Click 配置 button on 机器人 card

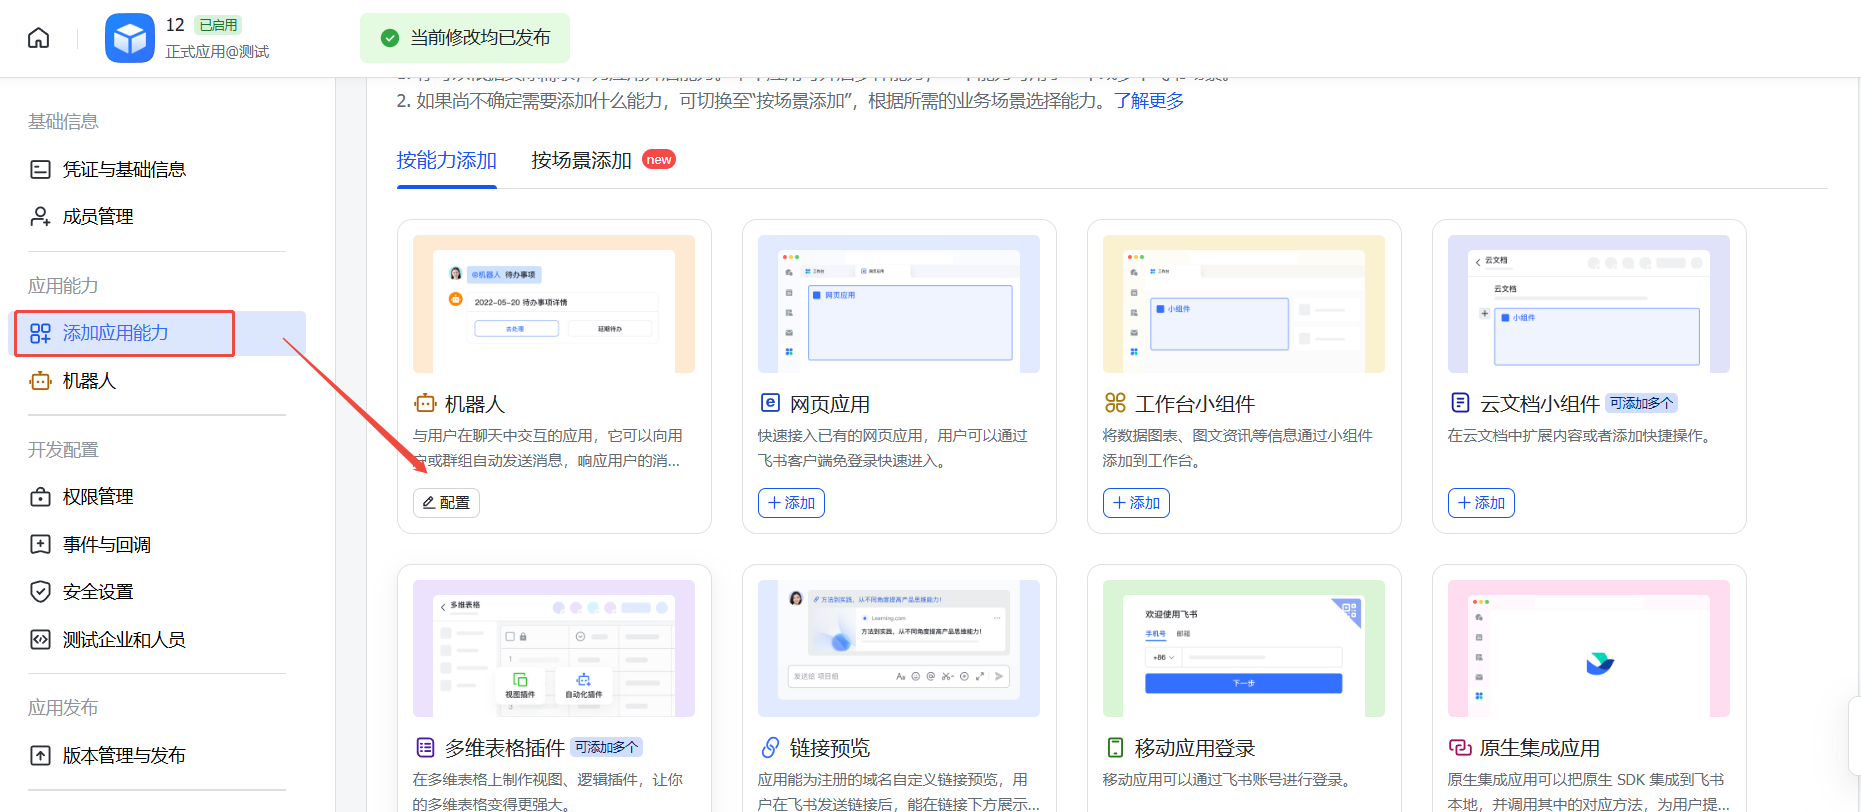[x=446, y=503]
